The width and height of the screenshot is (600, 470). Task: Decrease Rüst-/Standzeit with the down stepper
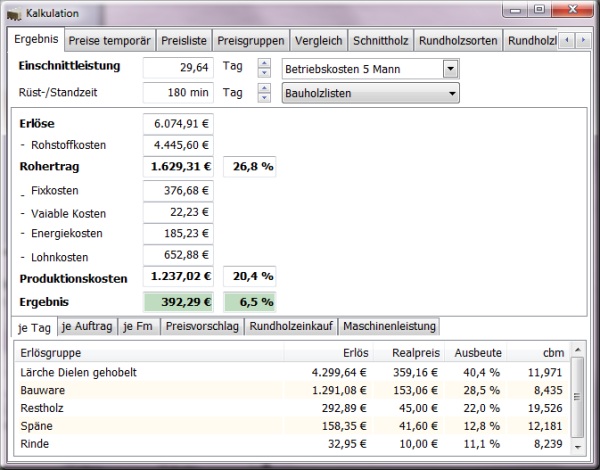(264, 98)
